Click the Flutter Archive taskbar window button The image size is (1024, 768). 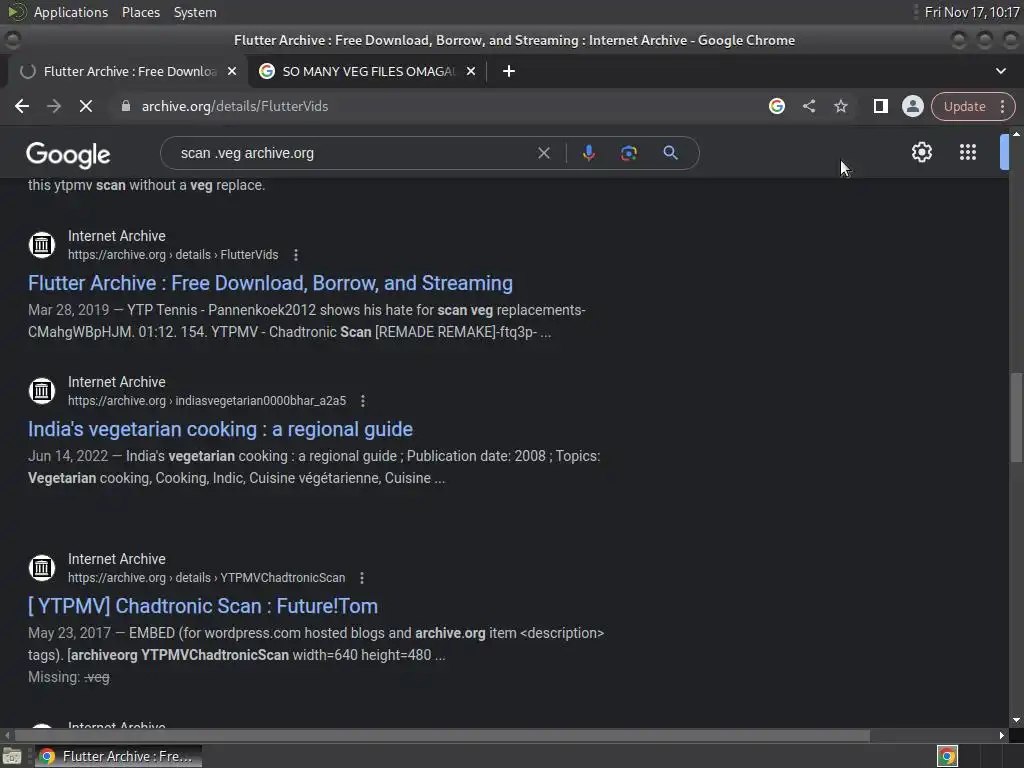pos(118,756)
